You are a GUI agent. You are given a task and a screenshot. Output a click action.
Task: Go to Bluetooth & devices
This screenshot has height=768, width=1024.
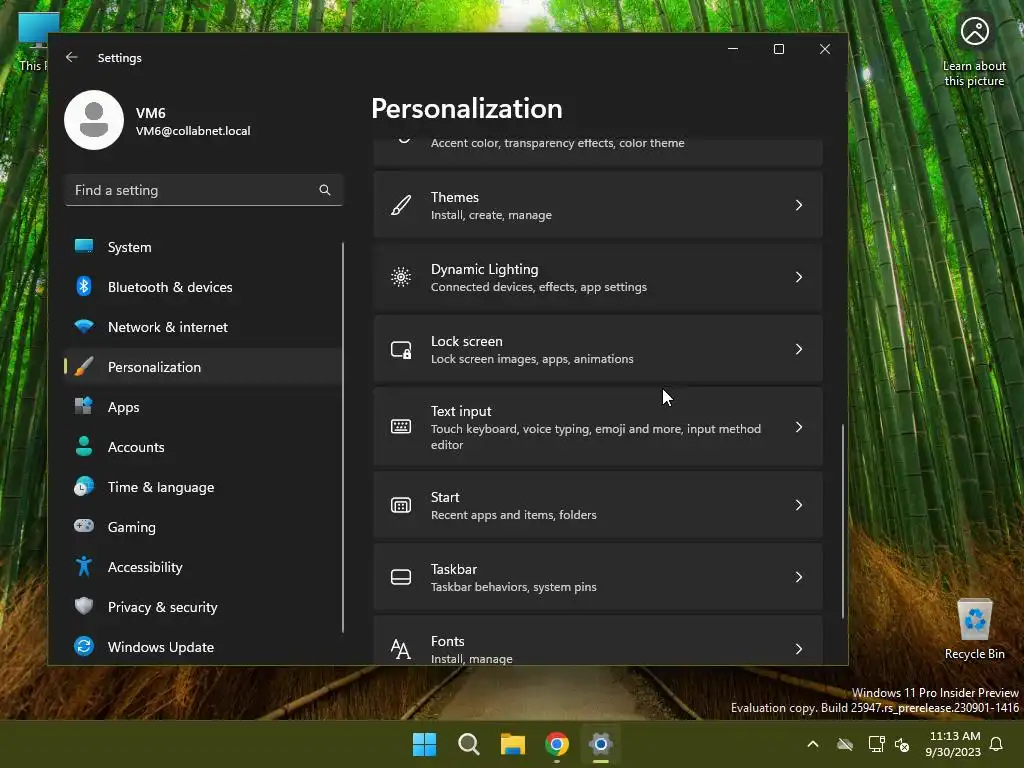coord(203,287)
